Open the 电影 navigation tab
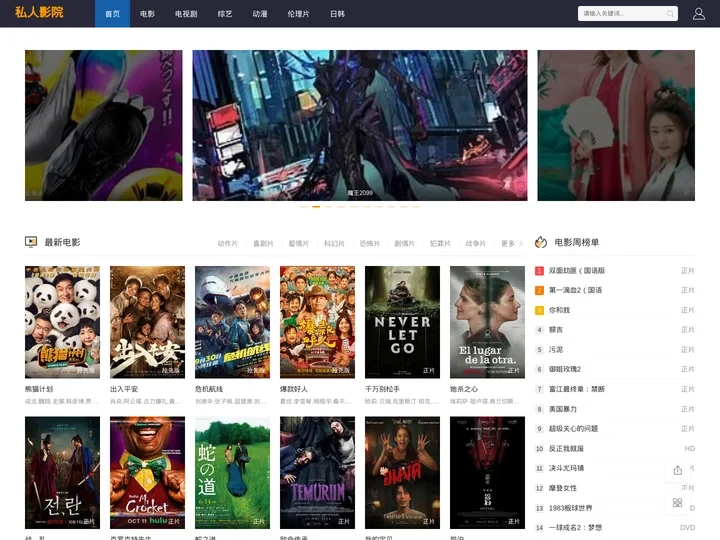720x540 pixels. (147, 14)
